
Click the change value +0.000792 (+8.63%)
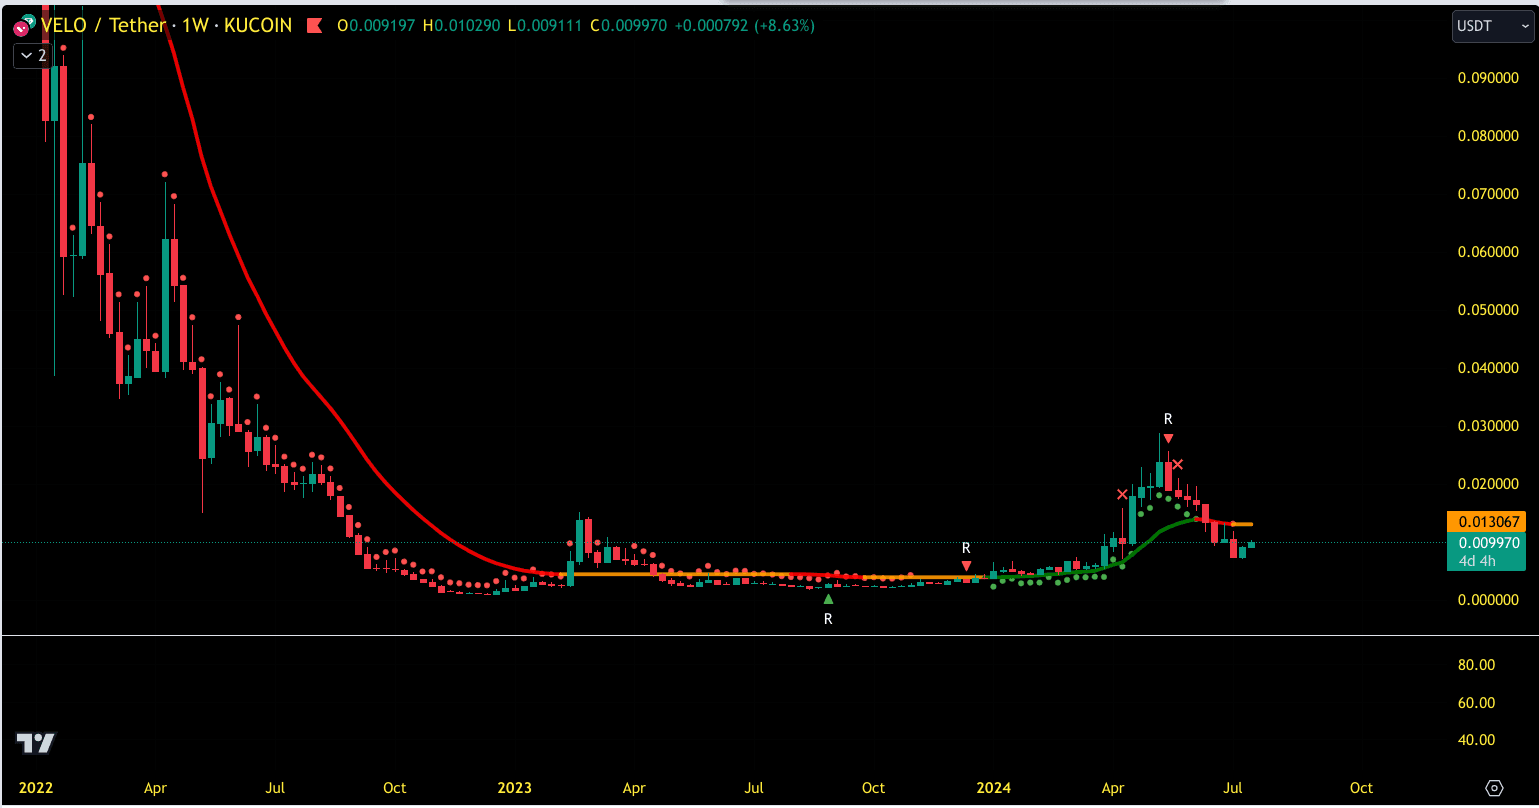click(744, 26)
